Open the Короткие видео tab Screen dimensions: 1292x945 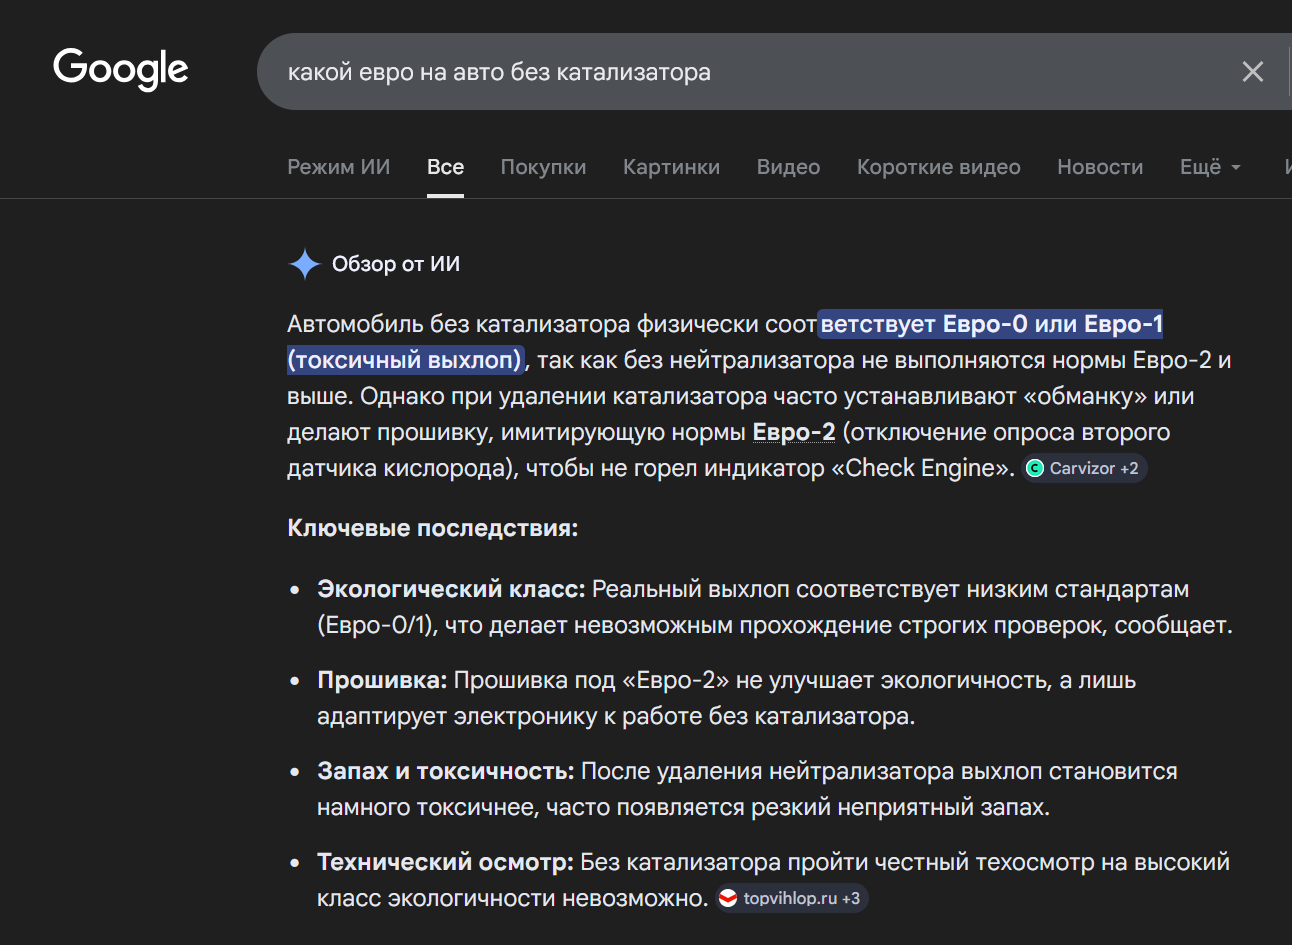click(938, 167)
